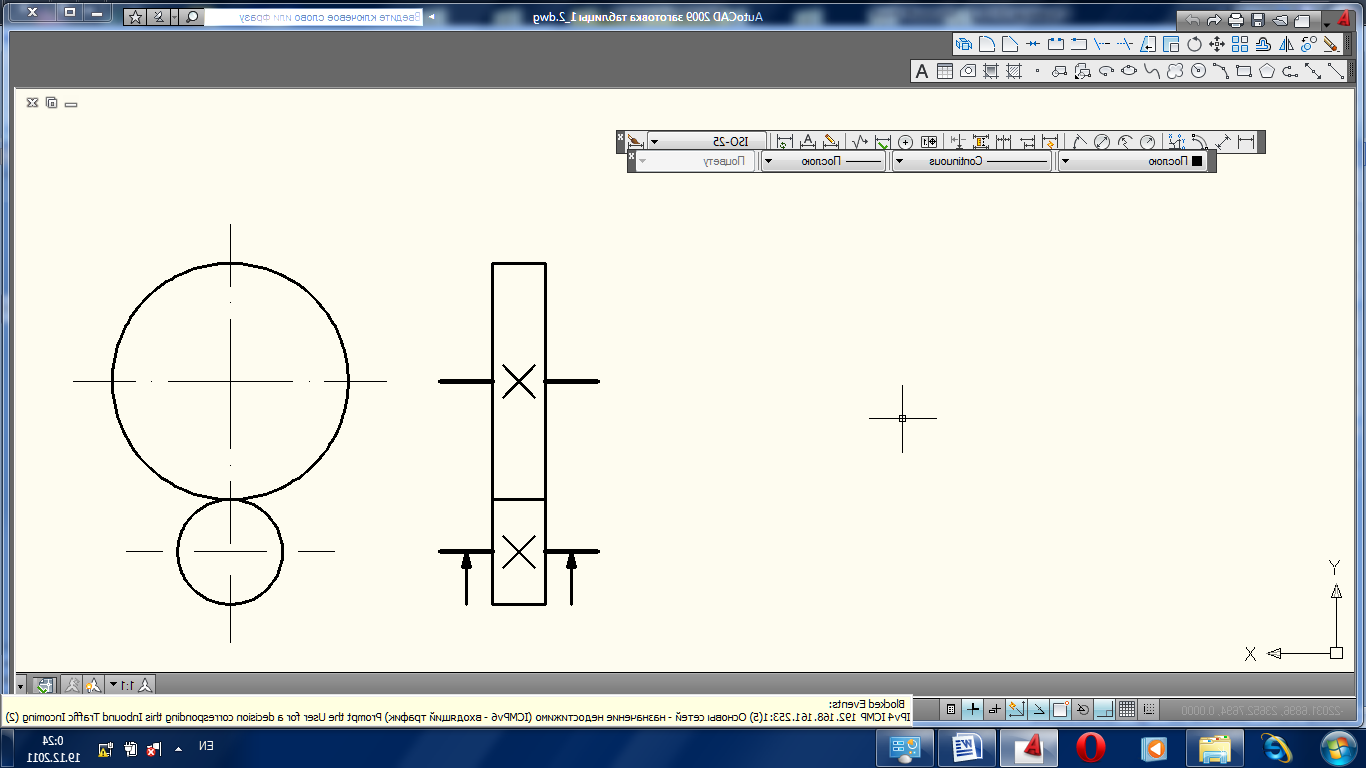Click the Save icon in quick access toolbar

tap(1258, 20)
